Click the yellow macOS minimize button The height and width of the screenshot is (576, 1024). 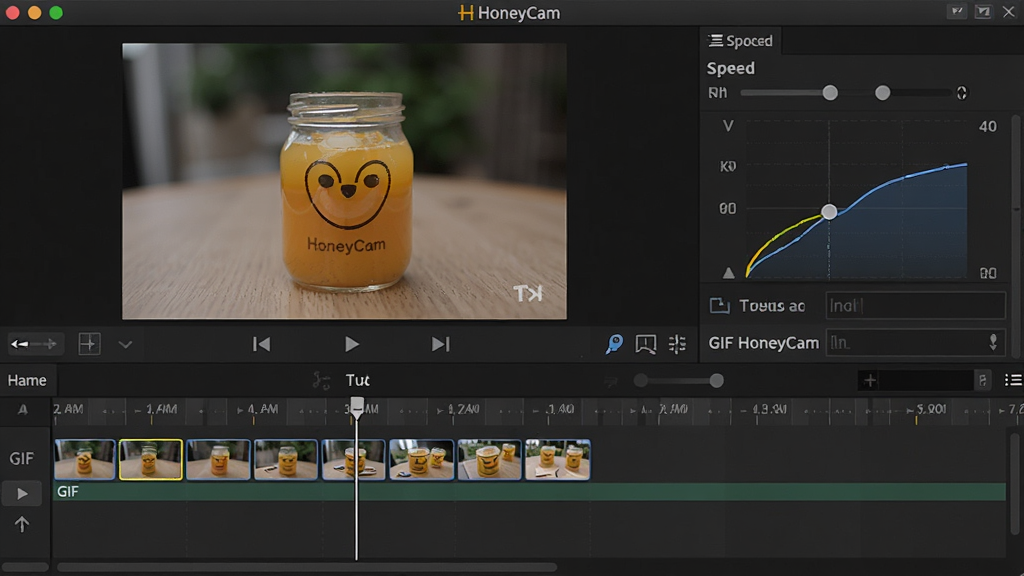click(x=35, y=12)
